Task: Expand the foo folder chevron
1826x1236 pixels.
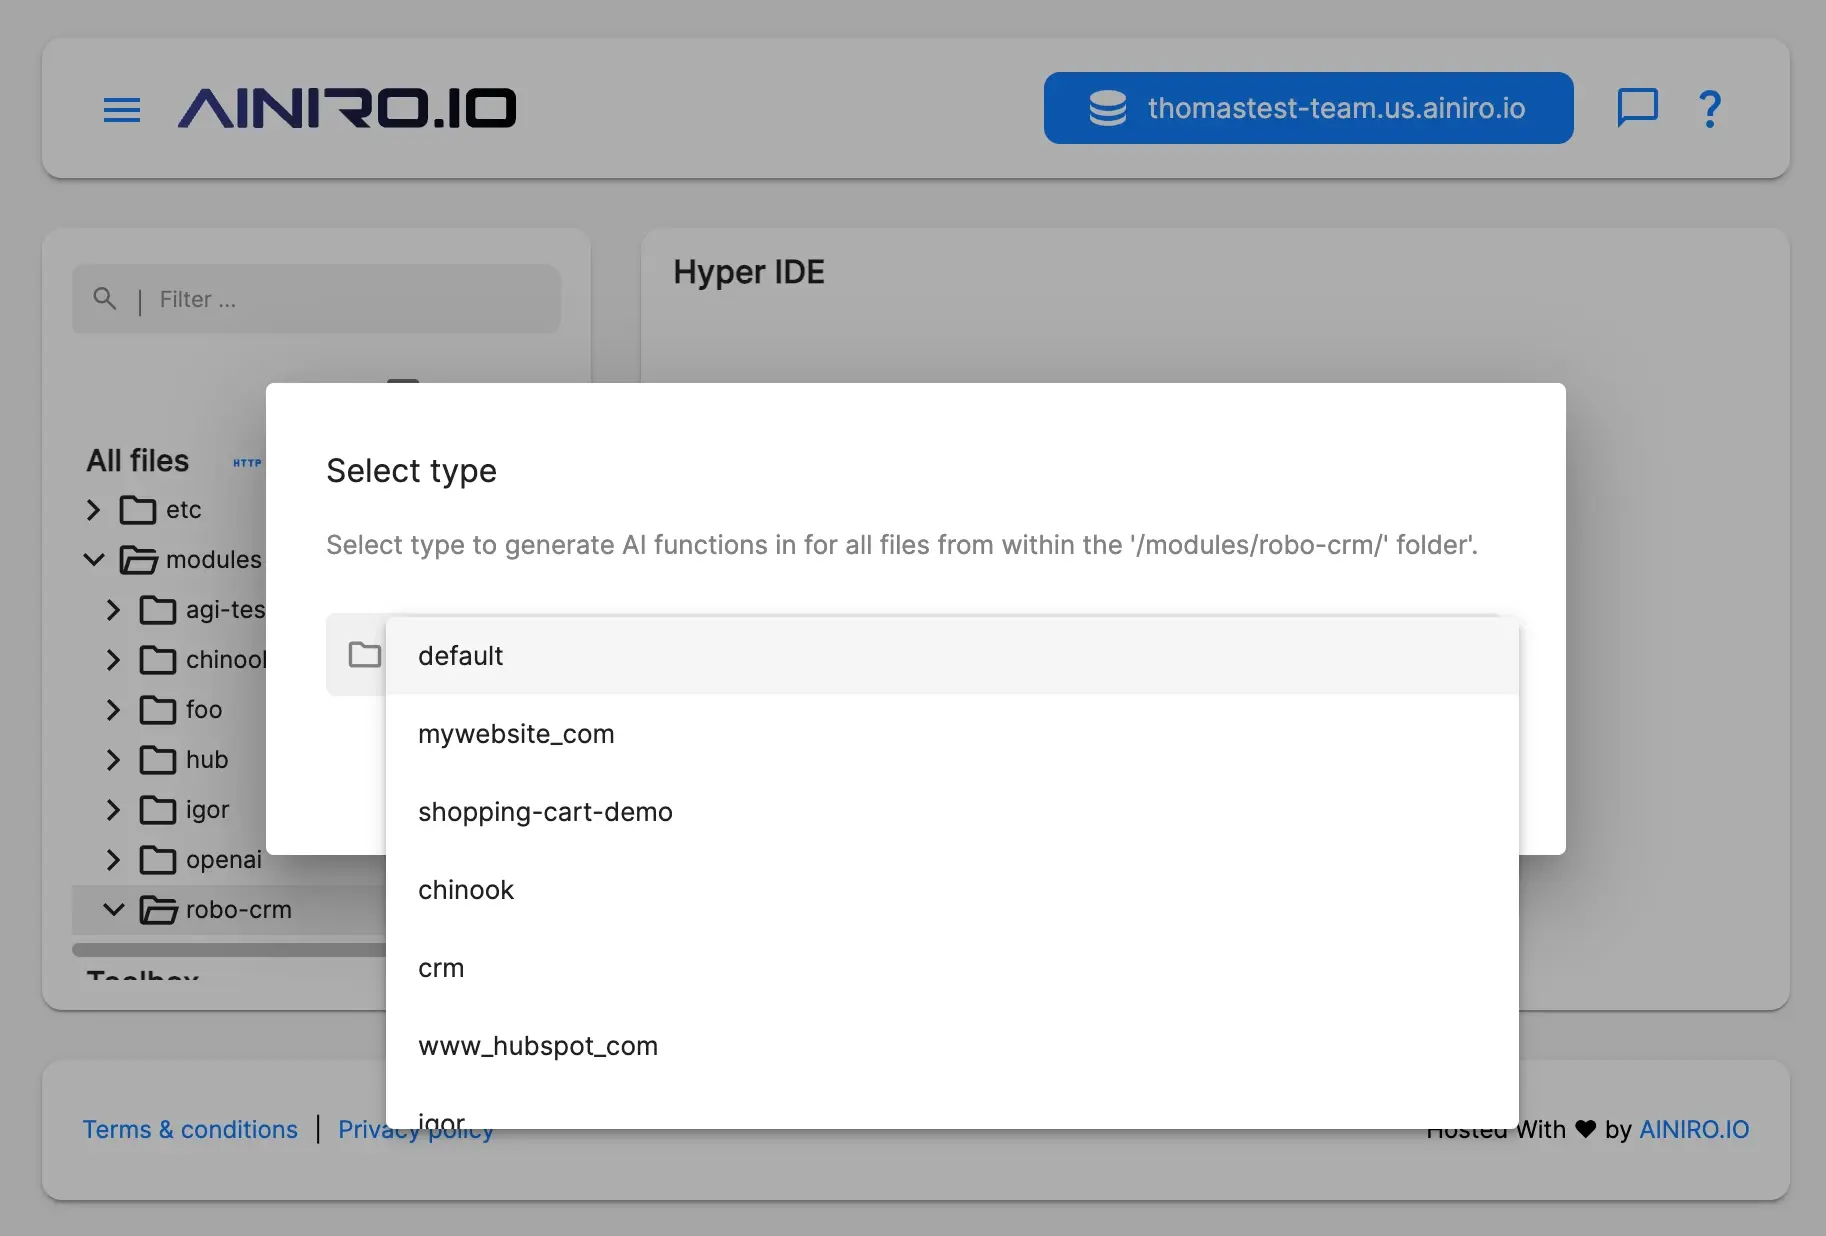Action: tap(113, 710)
